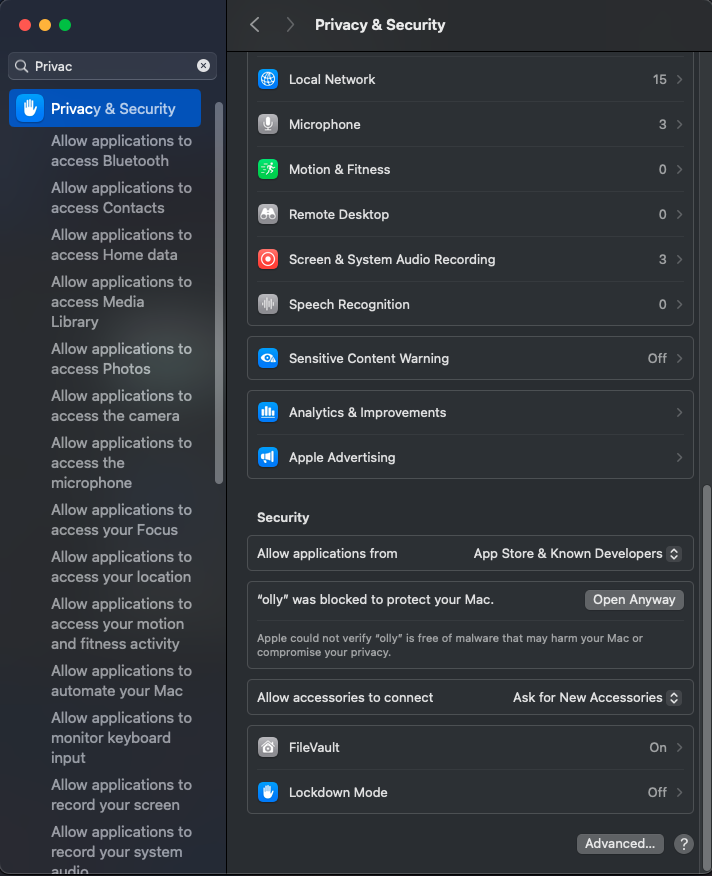712x876 pixels.
Task: Click the FileVault house icon
Action: pyautogui.click(x=268, y=747)
